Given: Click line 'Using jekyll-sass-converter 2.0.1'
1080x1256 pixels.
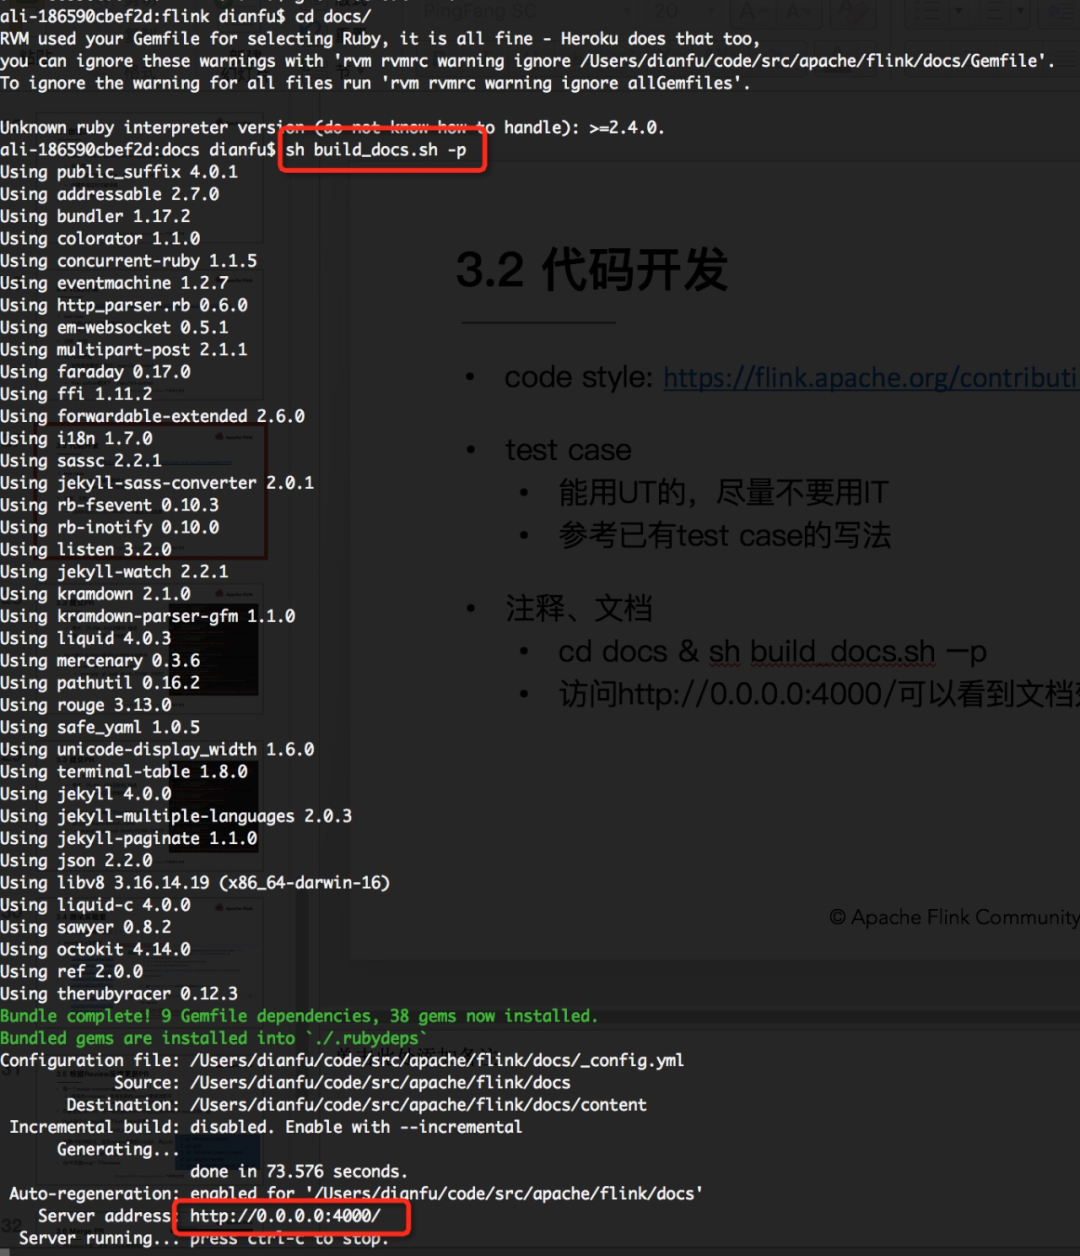Looking at the screenshot, I should (x=157, y=482).
